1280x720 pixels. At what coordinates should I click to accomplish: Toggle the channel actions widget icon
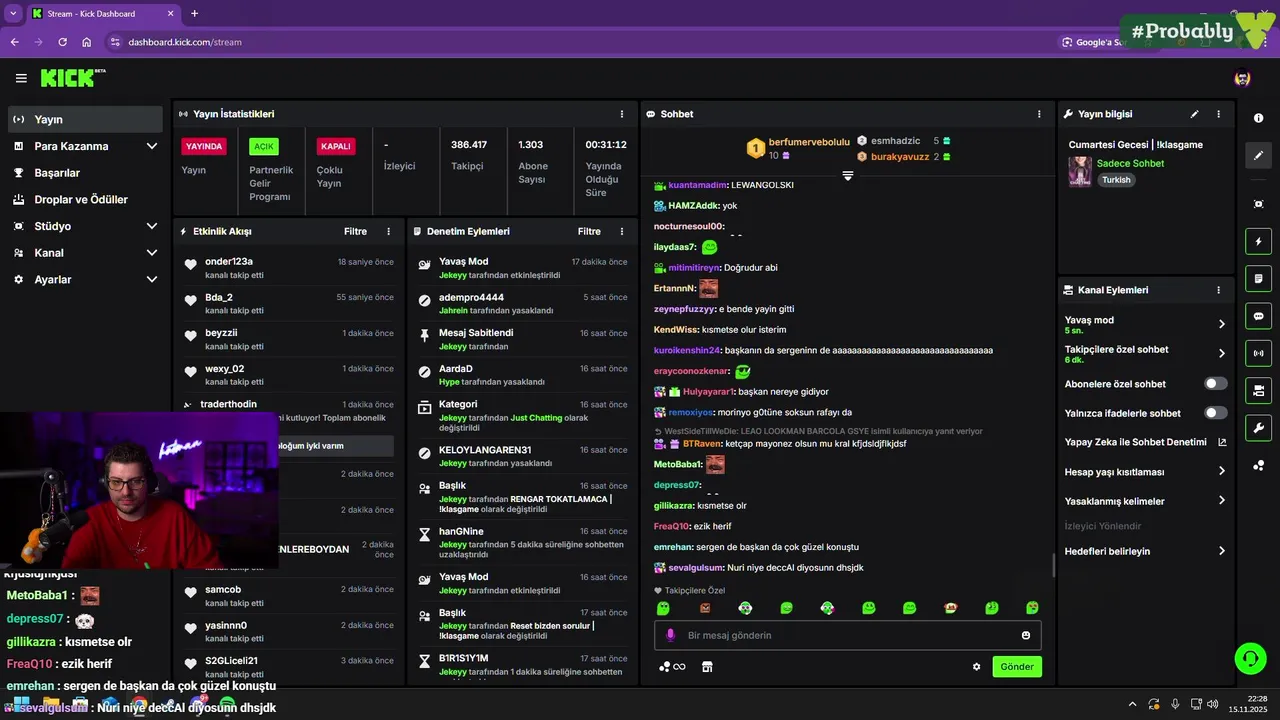(1258, 390)
